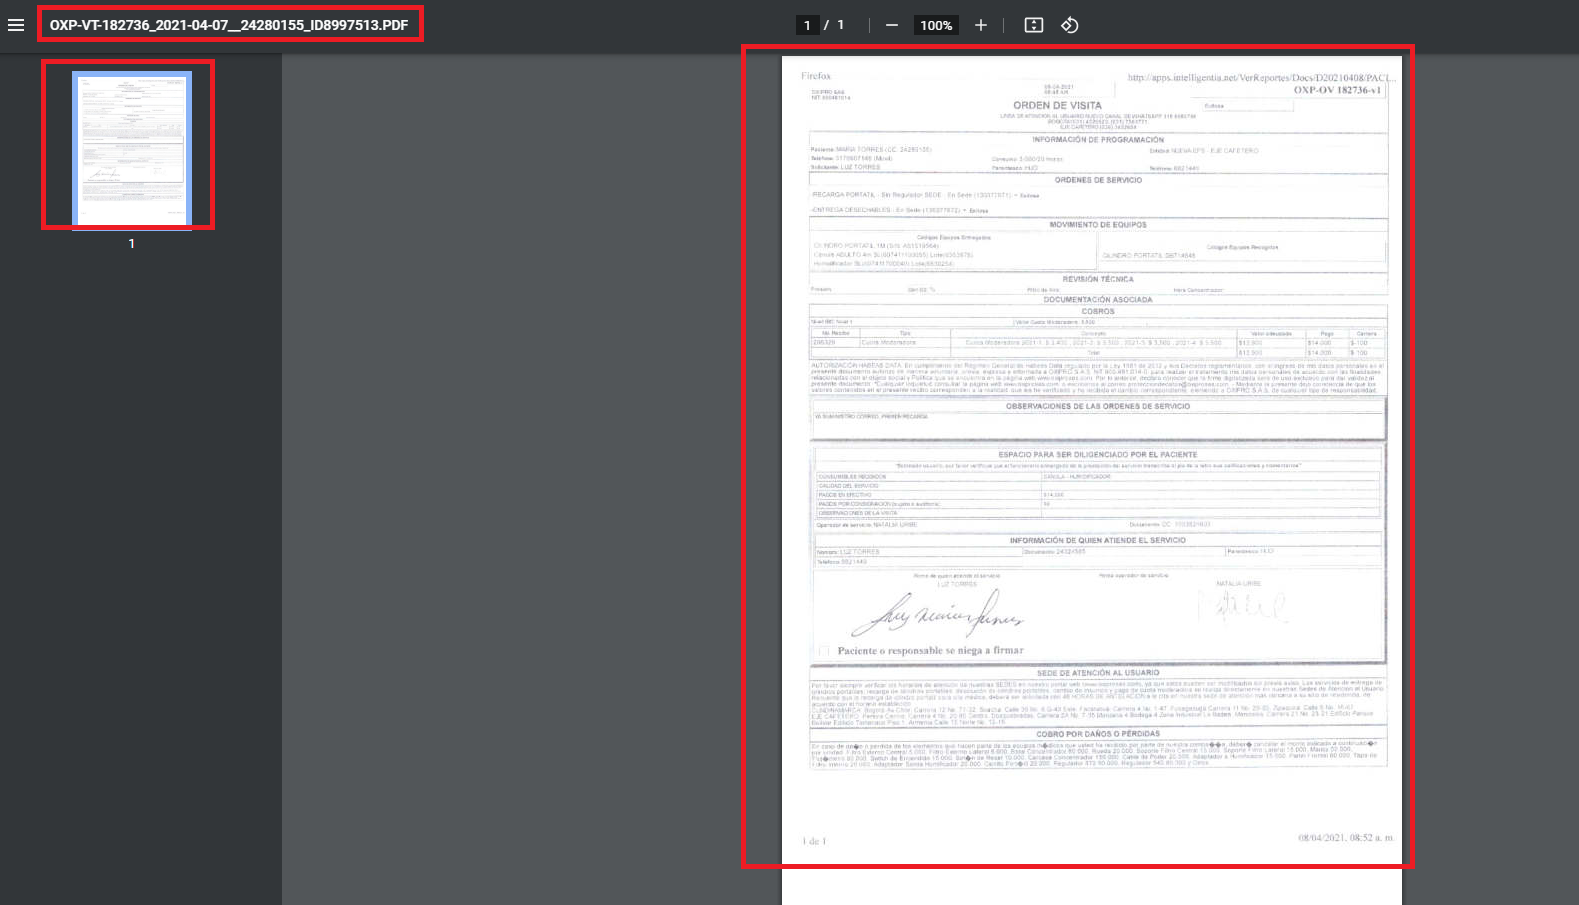Click the 100% zoom level field

coord(936,25)
